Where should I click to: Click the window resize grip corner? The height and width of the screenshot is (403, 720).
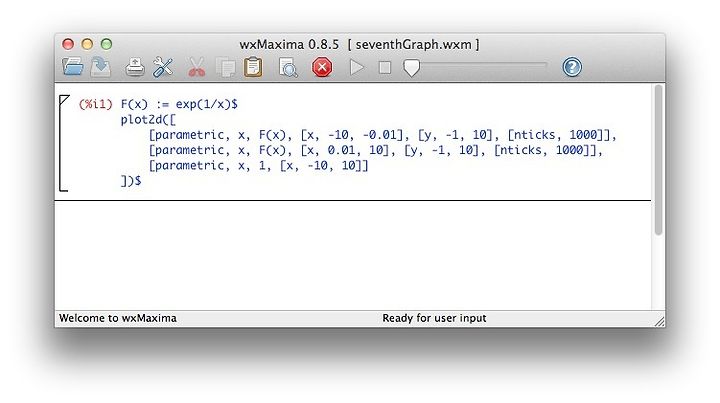[659, 321]
